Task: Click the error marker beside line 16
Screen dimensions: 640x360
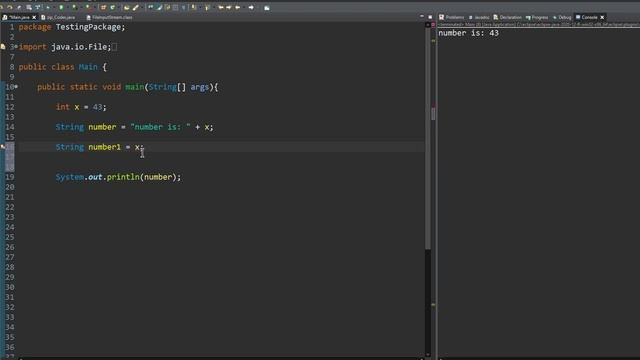Action: 3,147
